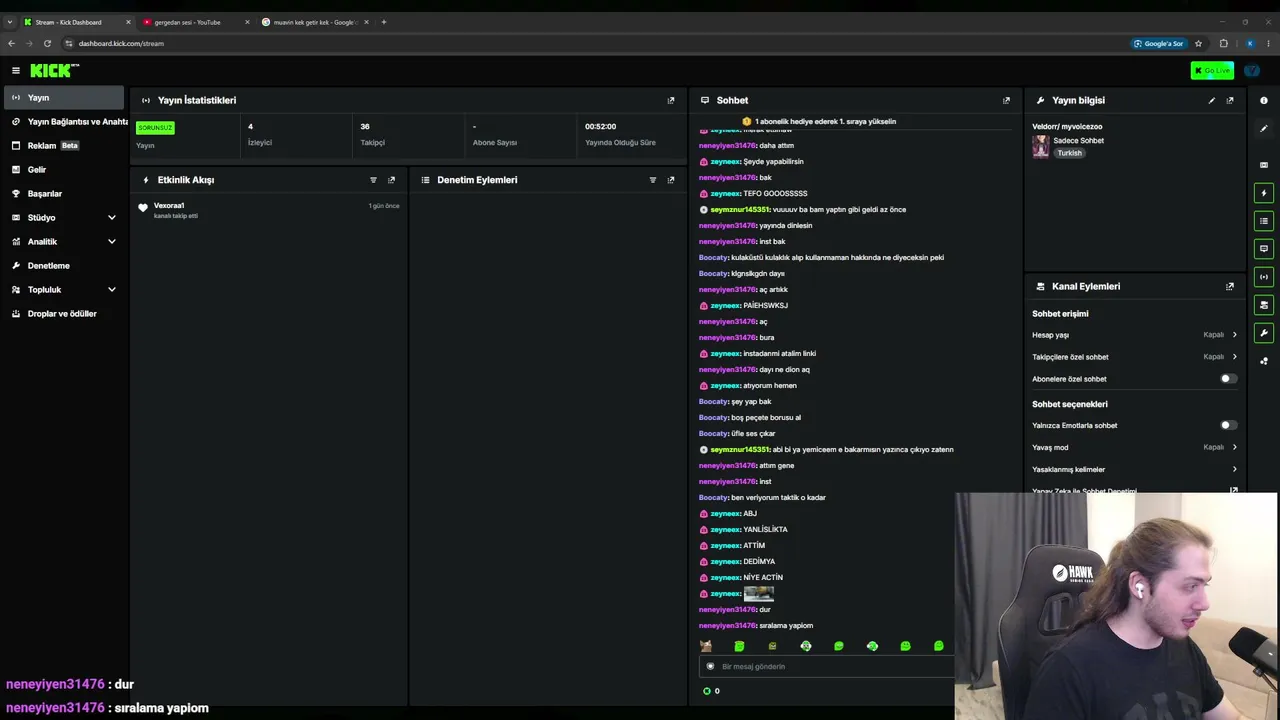Screen dimensions: 1280x720
Task: Click username Boocaty in 'üfle ses çıkar' message
Action: 713,433
